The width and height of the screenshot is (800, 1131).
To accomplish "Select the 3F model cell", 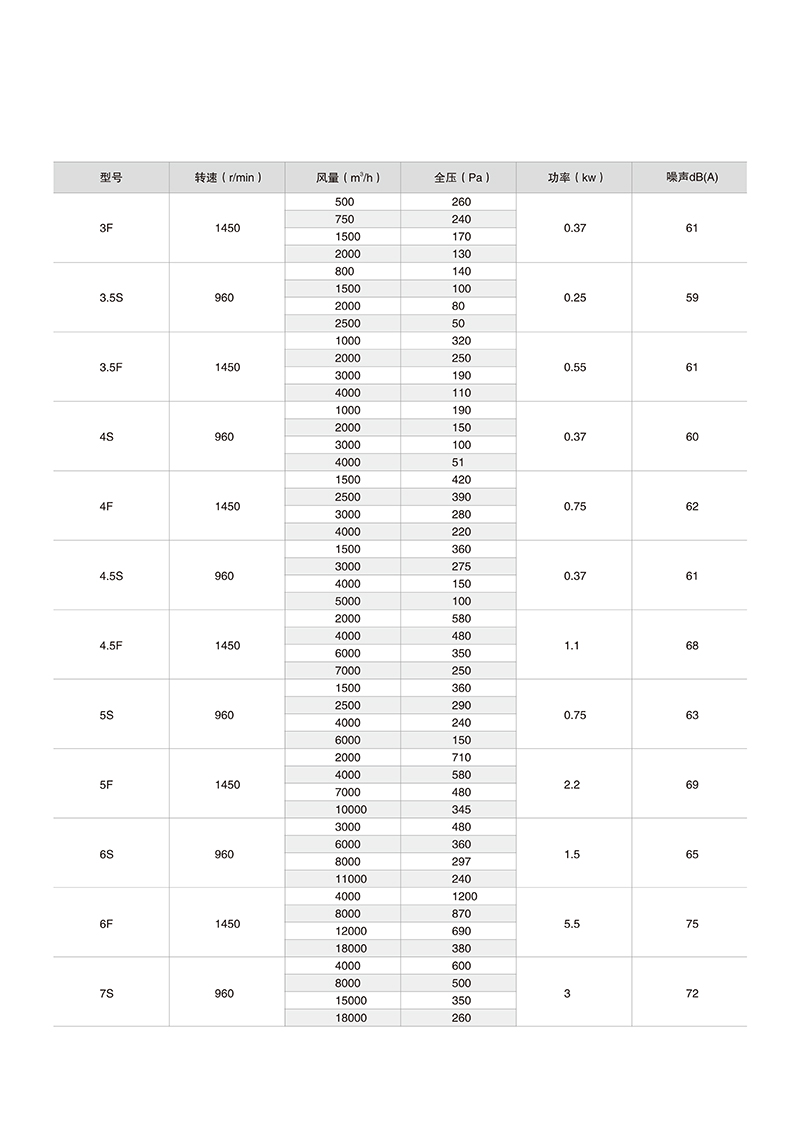I will [106, 228].
